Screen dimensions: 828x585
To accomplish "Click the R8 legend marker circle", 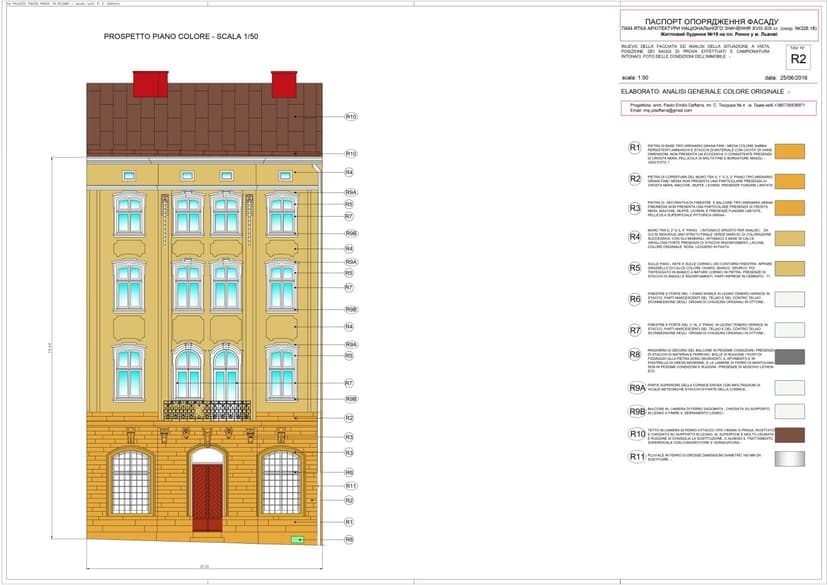I will coord(635,354).
